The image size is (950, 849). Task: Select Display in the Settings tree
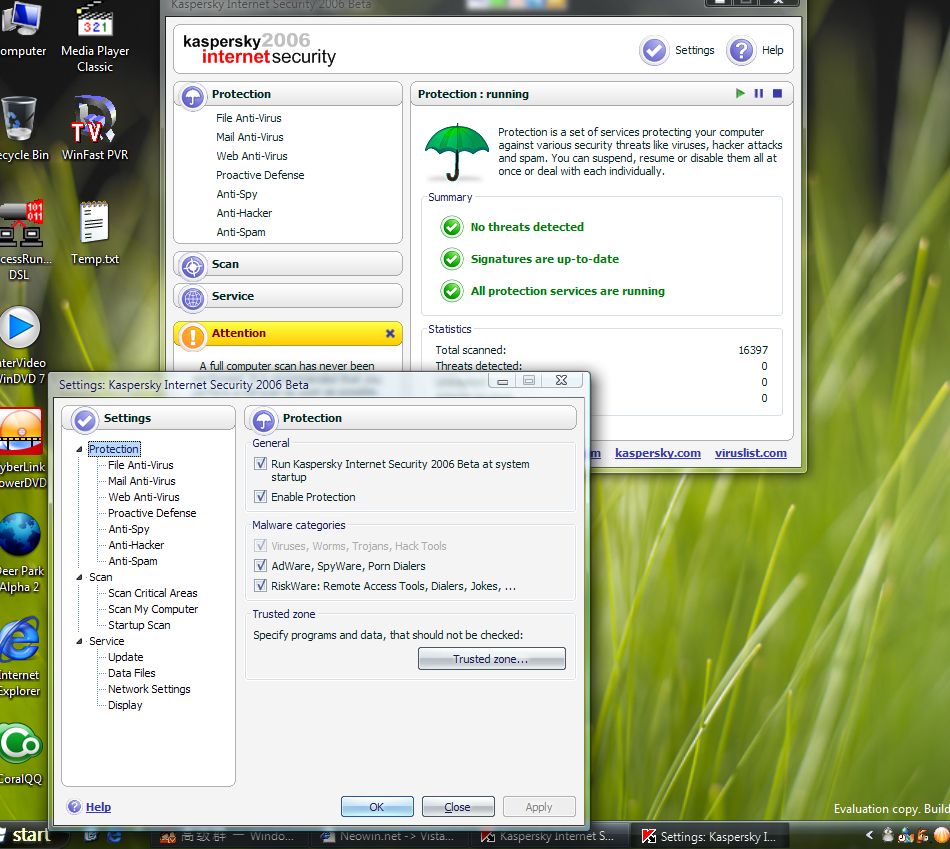[125, 705]
